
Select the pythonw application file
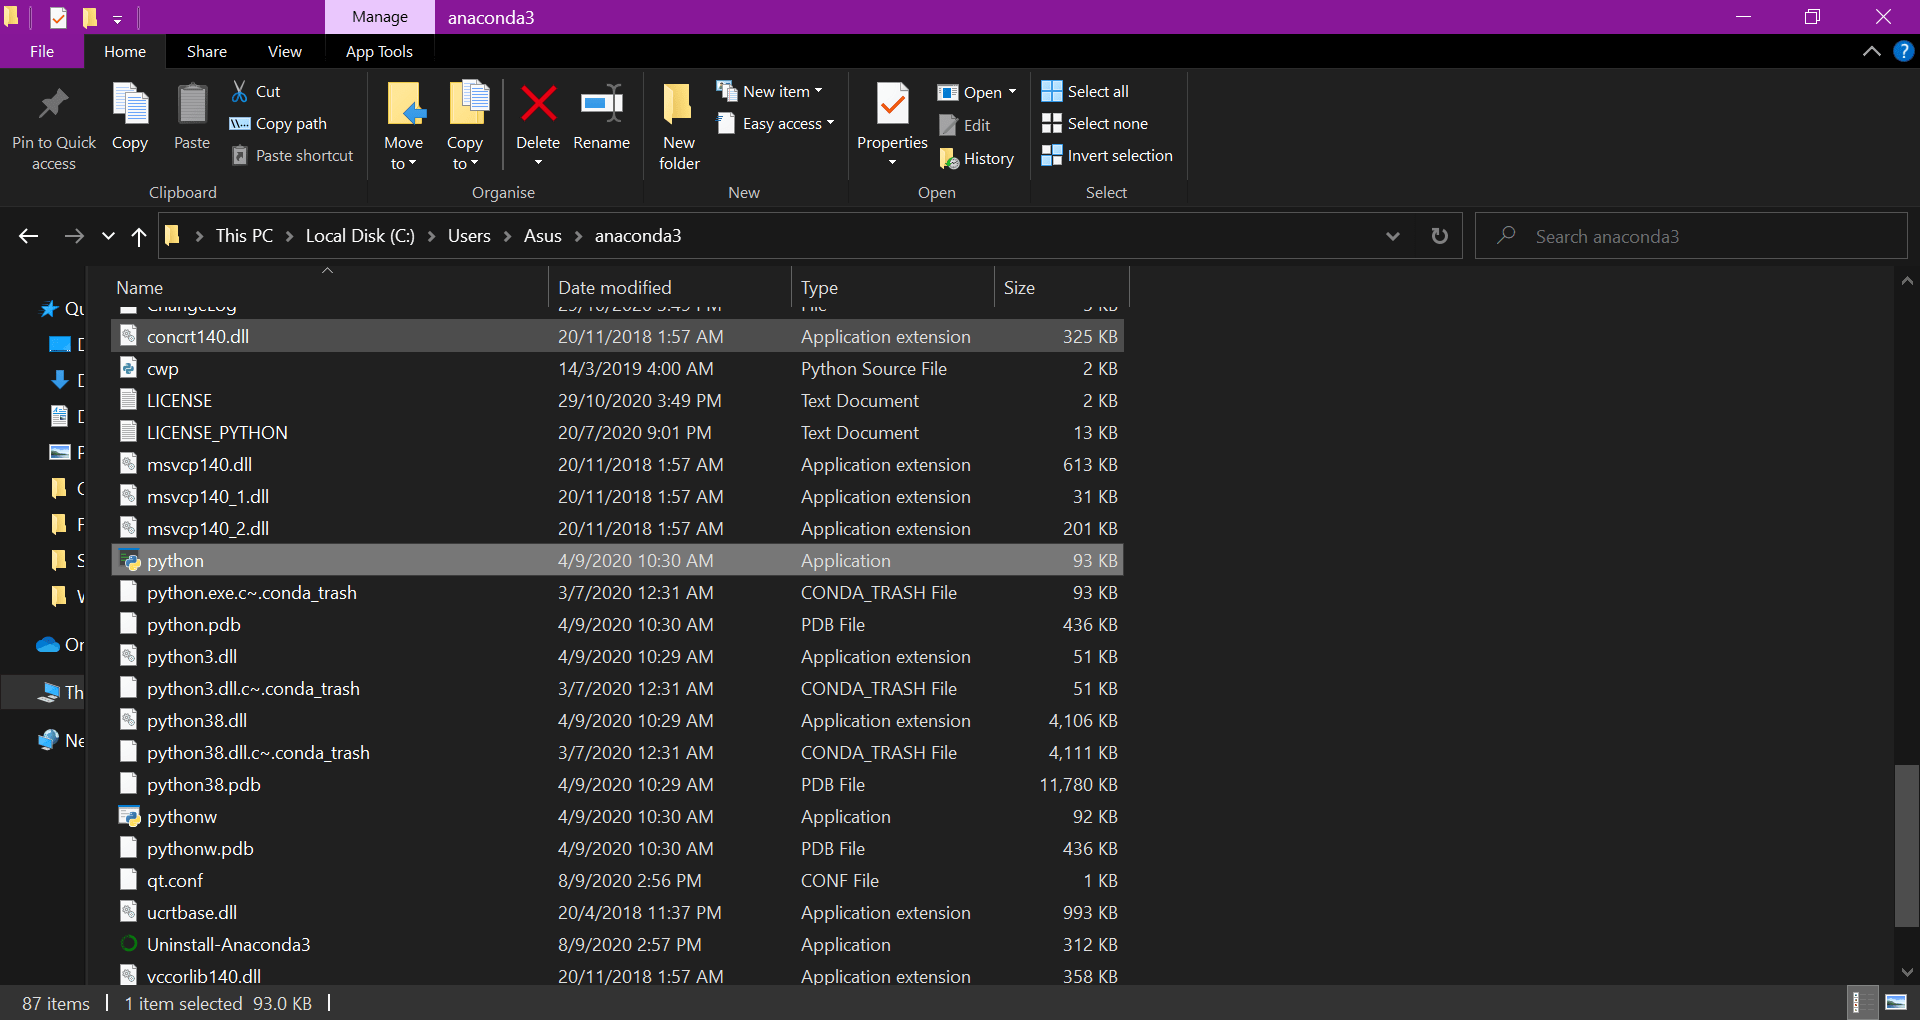tap(617, 817)
